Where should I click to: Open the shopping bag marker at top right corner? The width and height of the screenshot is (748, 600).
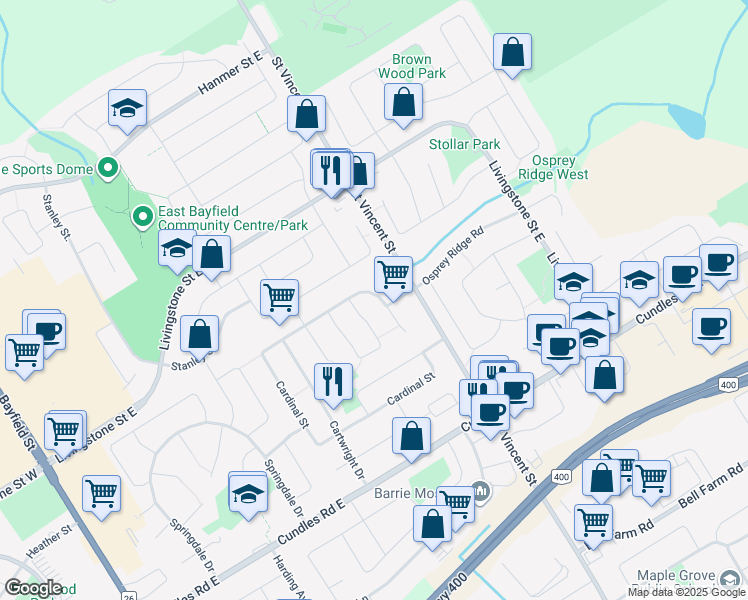[512, 52]
